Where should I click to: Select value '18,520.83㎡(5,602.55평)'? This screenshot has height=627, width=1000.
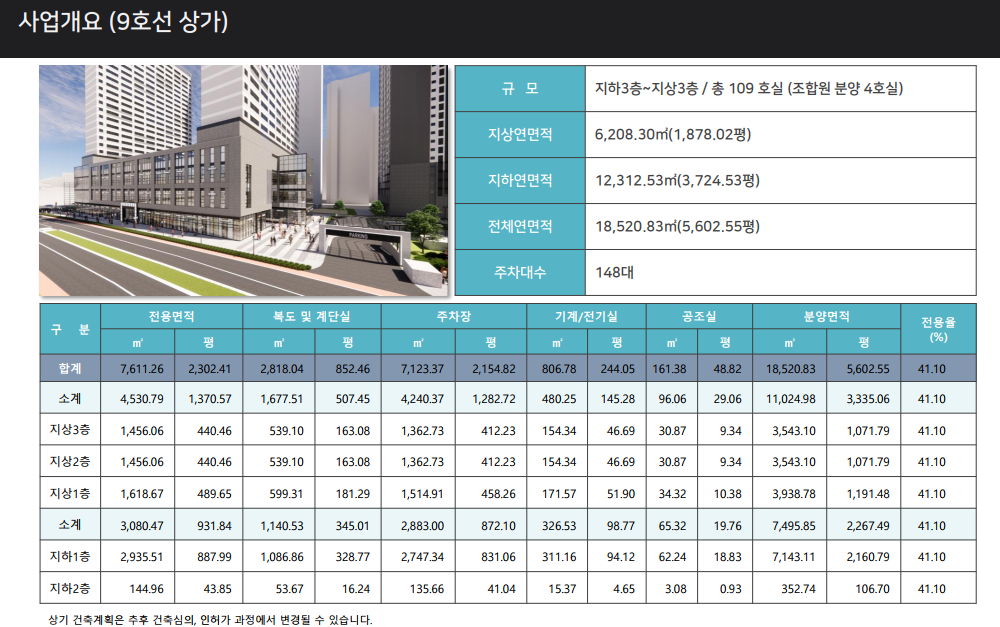click(x=677, y=226)
